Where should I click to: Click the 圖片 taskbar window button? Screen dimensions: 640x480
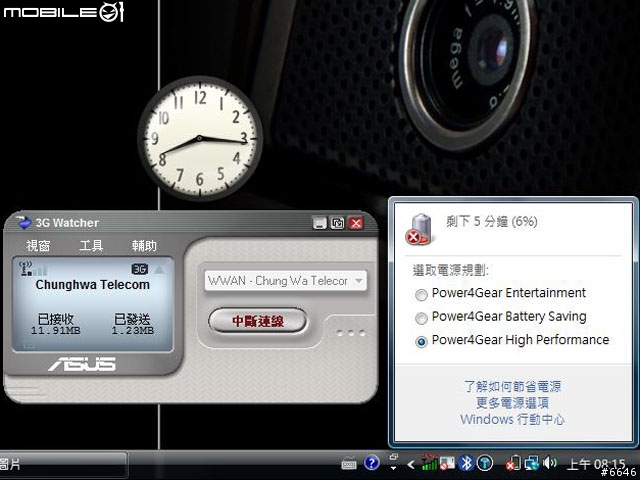pyautogui.click(x=63, y=464)
